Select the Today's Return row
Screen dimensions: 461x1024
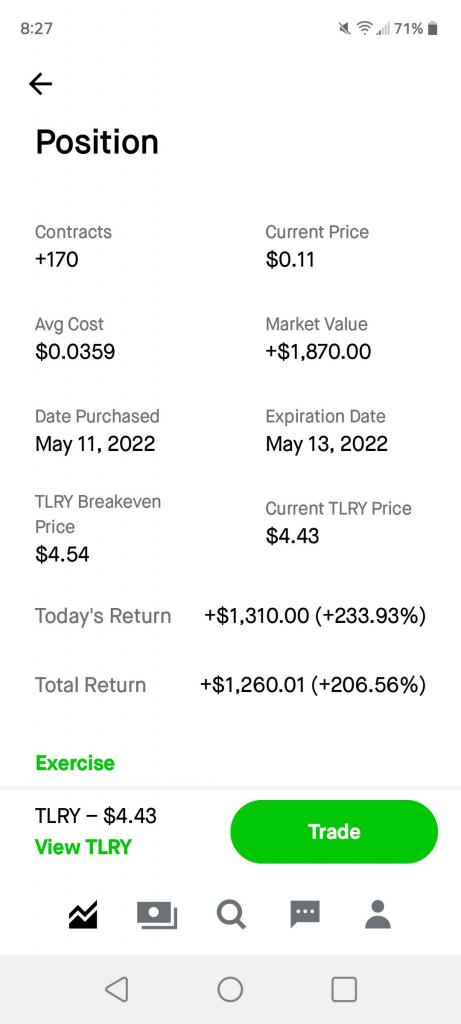(x=230, y=616)
